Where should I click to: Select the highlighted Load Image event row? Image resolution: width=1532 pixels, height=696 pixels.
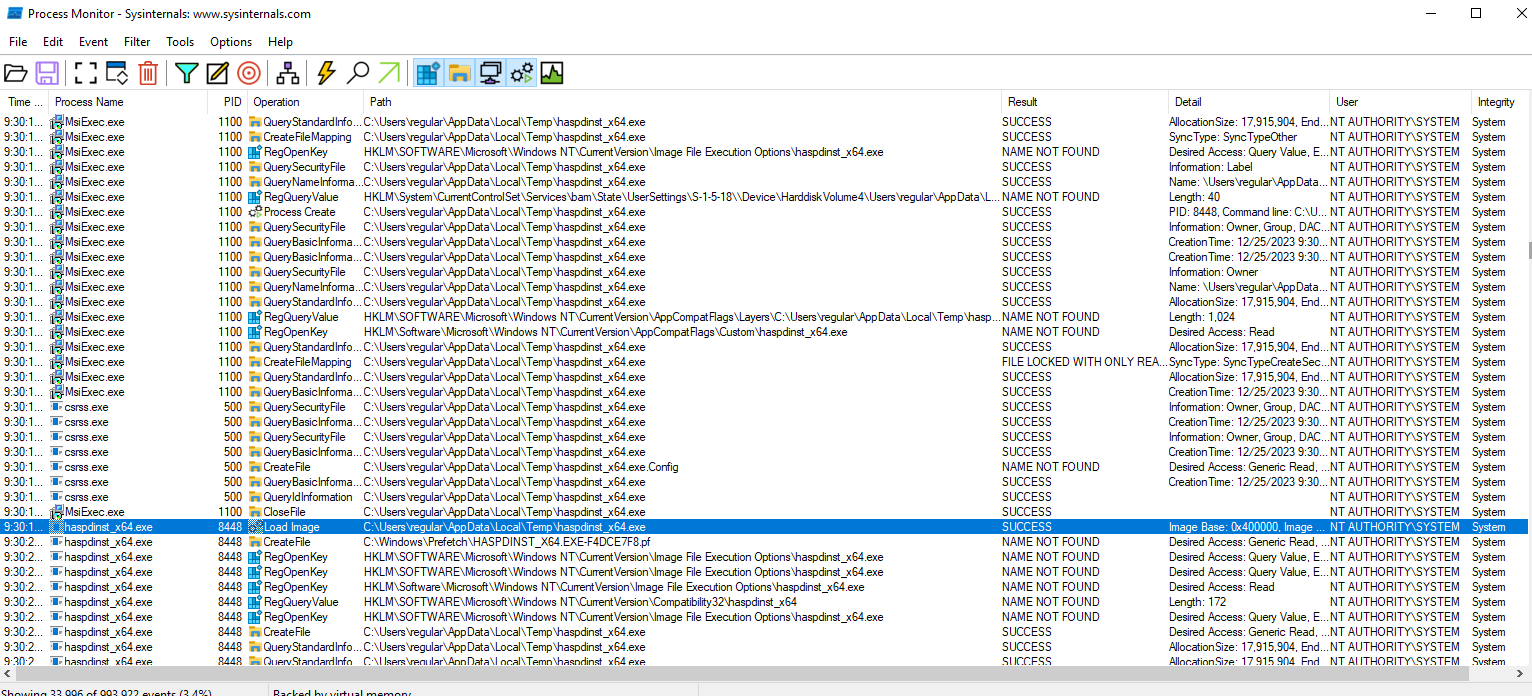pyautogui.click(x=764, y=527)
